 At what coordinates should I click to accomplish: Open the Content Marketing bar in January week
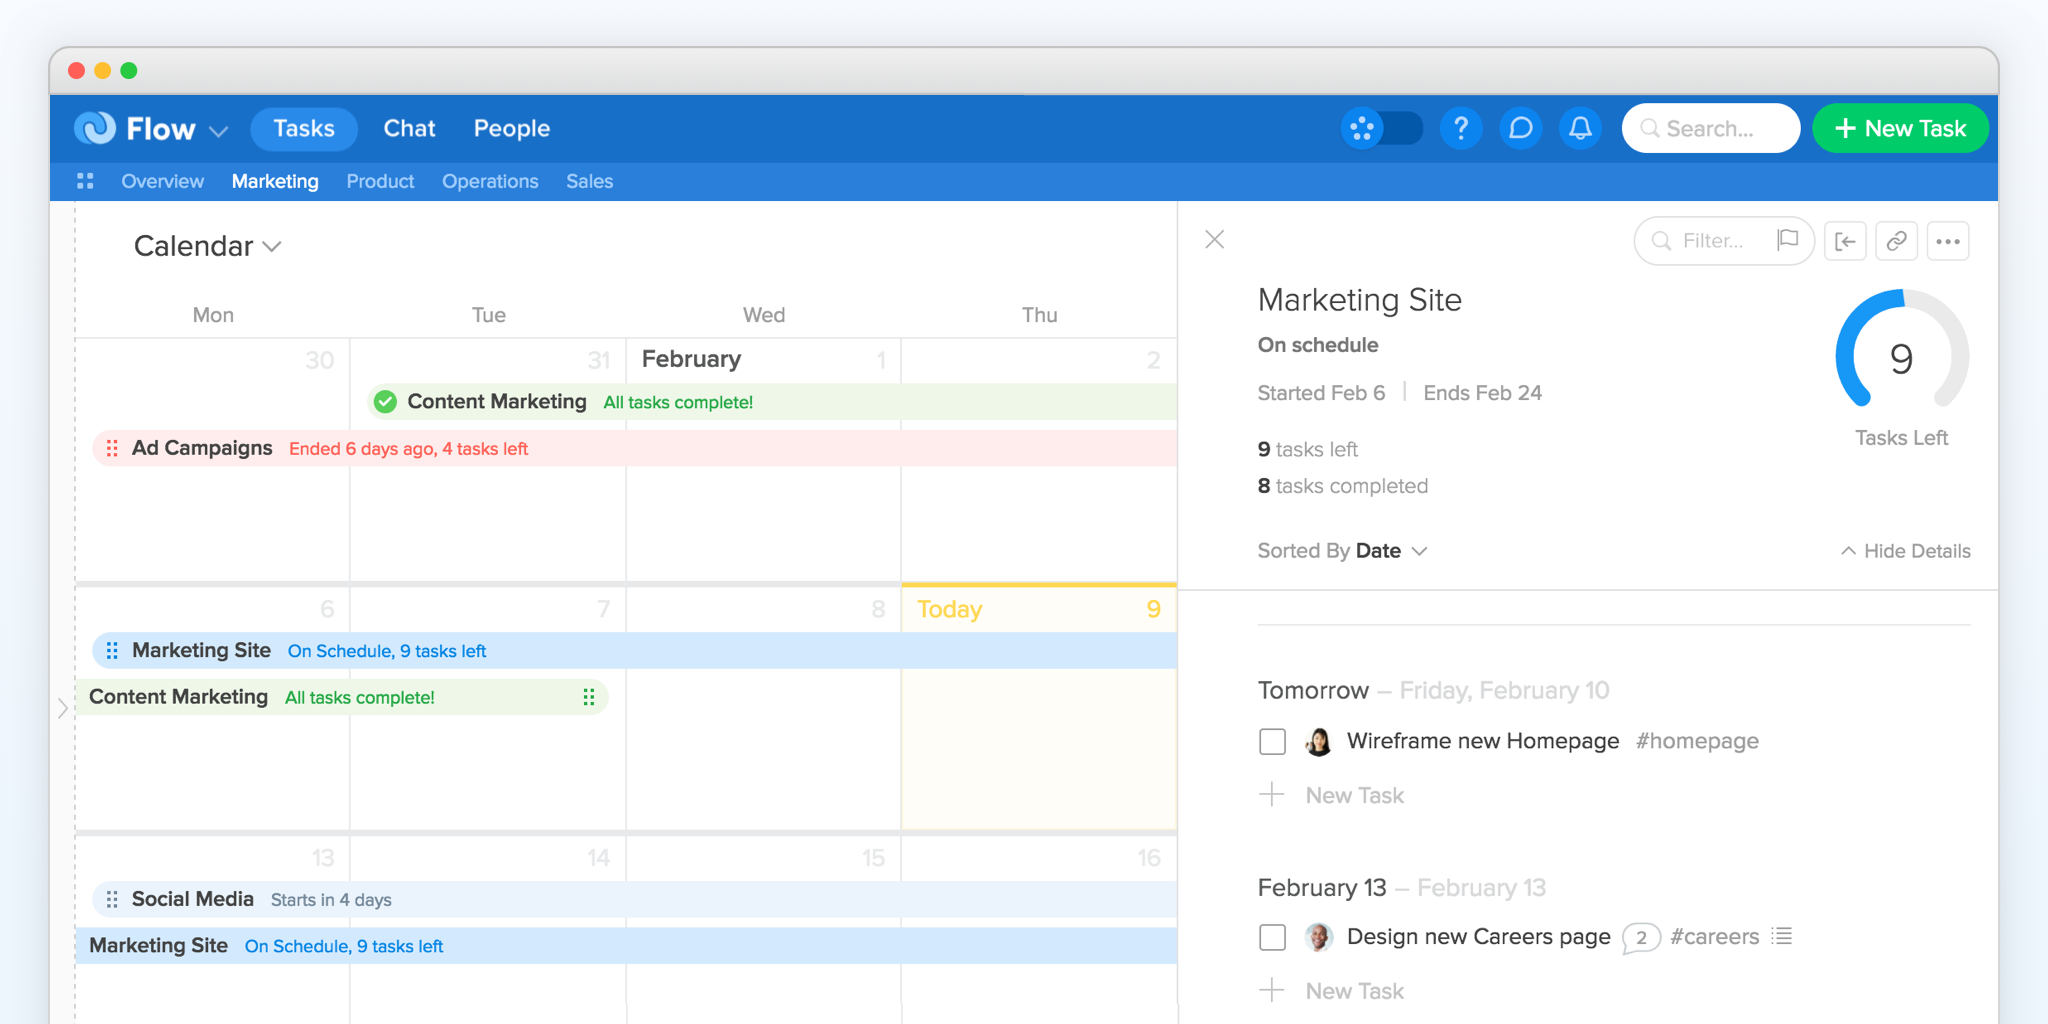click(x=772, y=402)
